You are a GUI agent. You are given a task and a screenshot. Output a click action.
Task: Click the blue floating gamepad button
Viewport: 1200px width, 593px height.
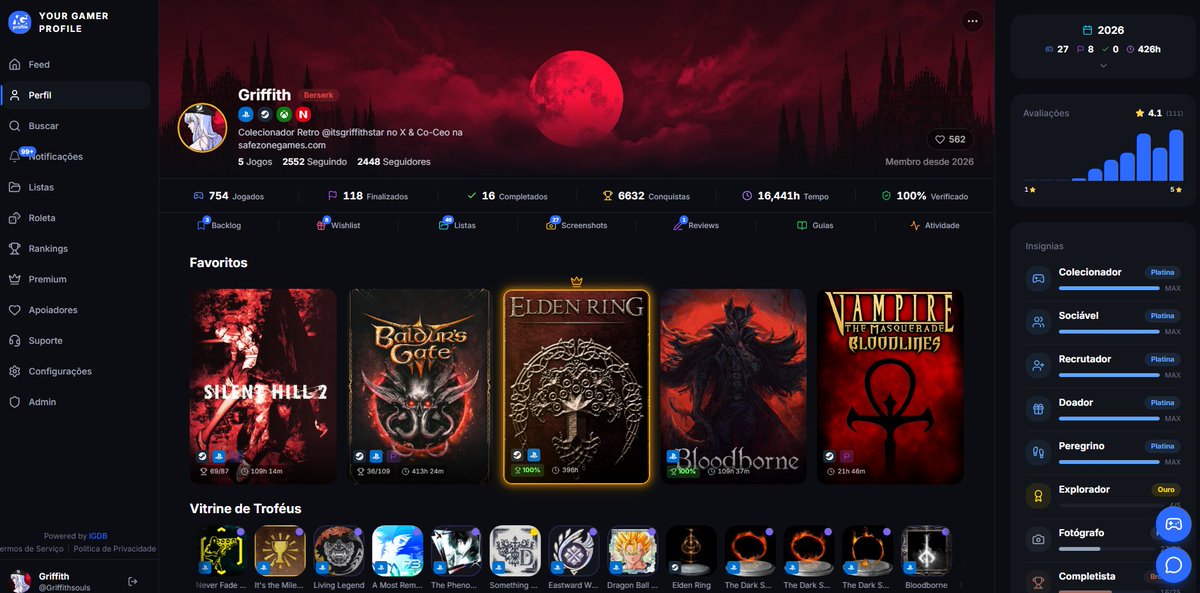(x=1174, y=524)
